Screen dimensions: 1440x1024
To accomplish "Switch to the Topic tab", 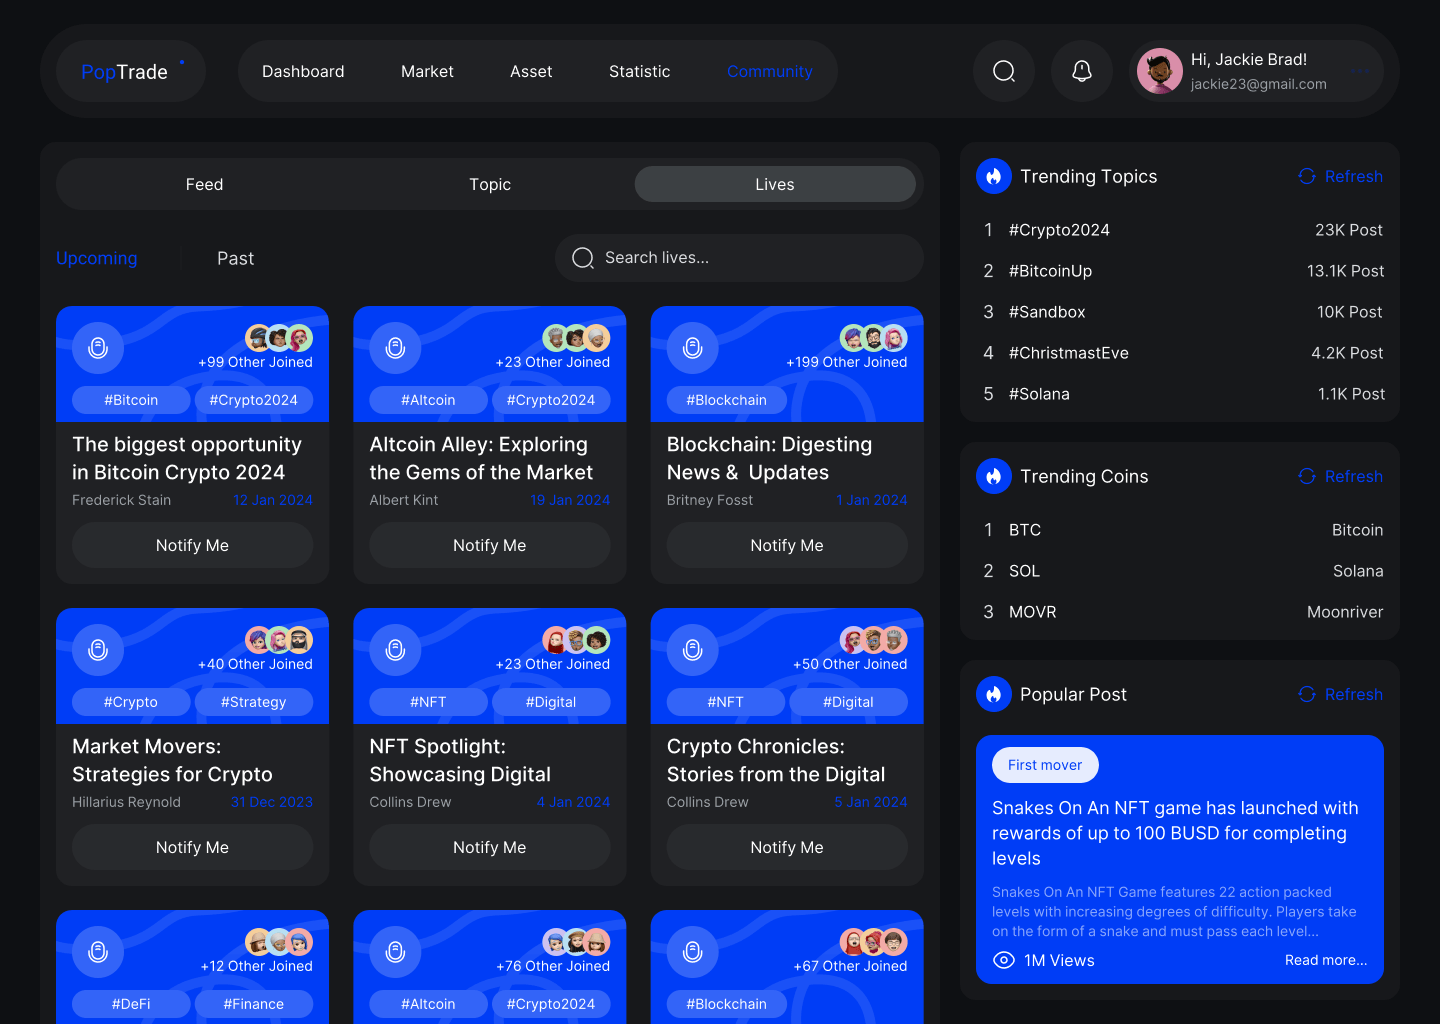I will pos(490,184).
